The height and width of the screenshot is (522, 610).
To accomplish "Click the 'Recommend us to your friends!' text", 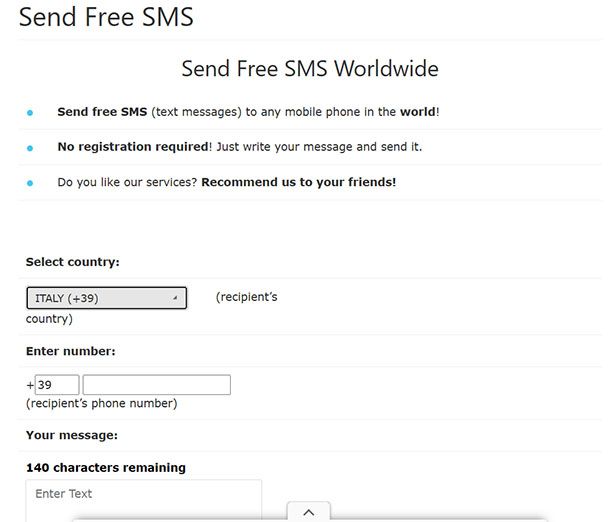I will point(299,182).
